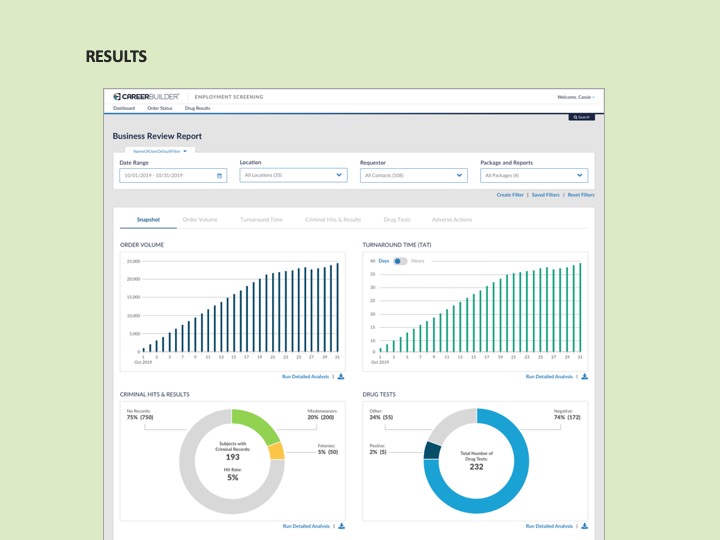This screenshot has height=540, width=720.
Task: Open Drug Results in the top navigation
Action: [197, 108]
